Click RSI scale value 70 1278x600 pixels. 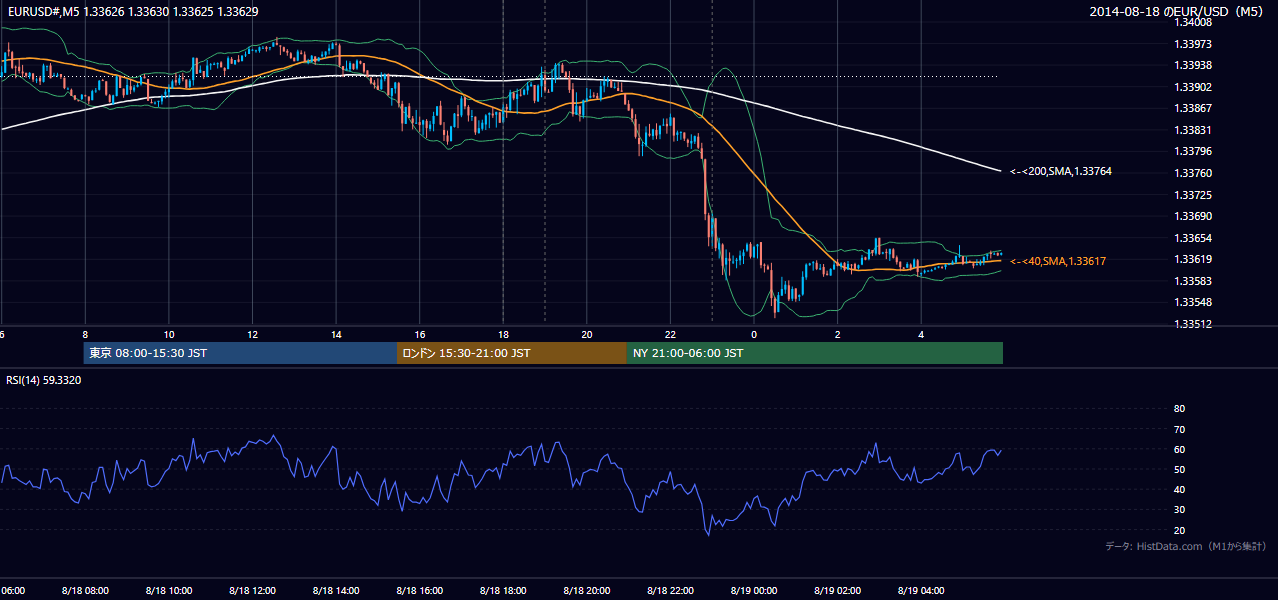point(1179,429)
